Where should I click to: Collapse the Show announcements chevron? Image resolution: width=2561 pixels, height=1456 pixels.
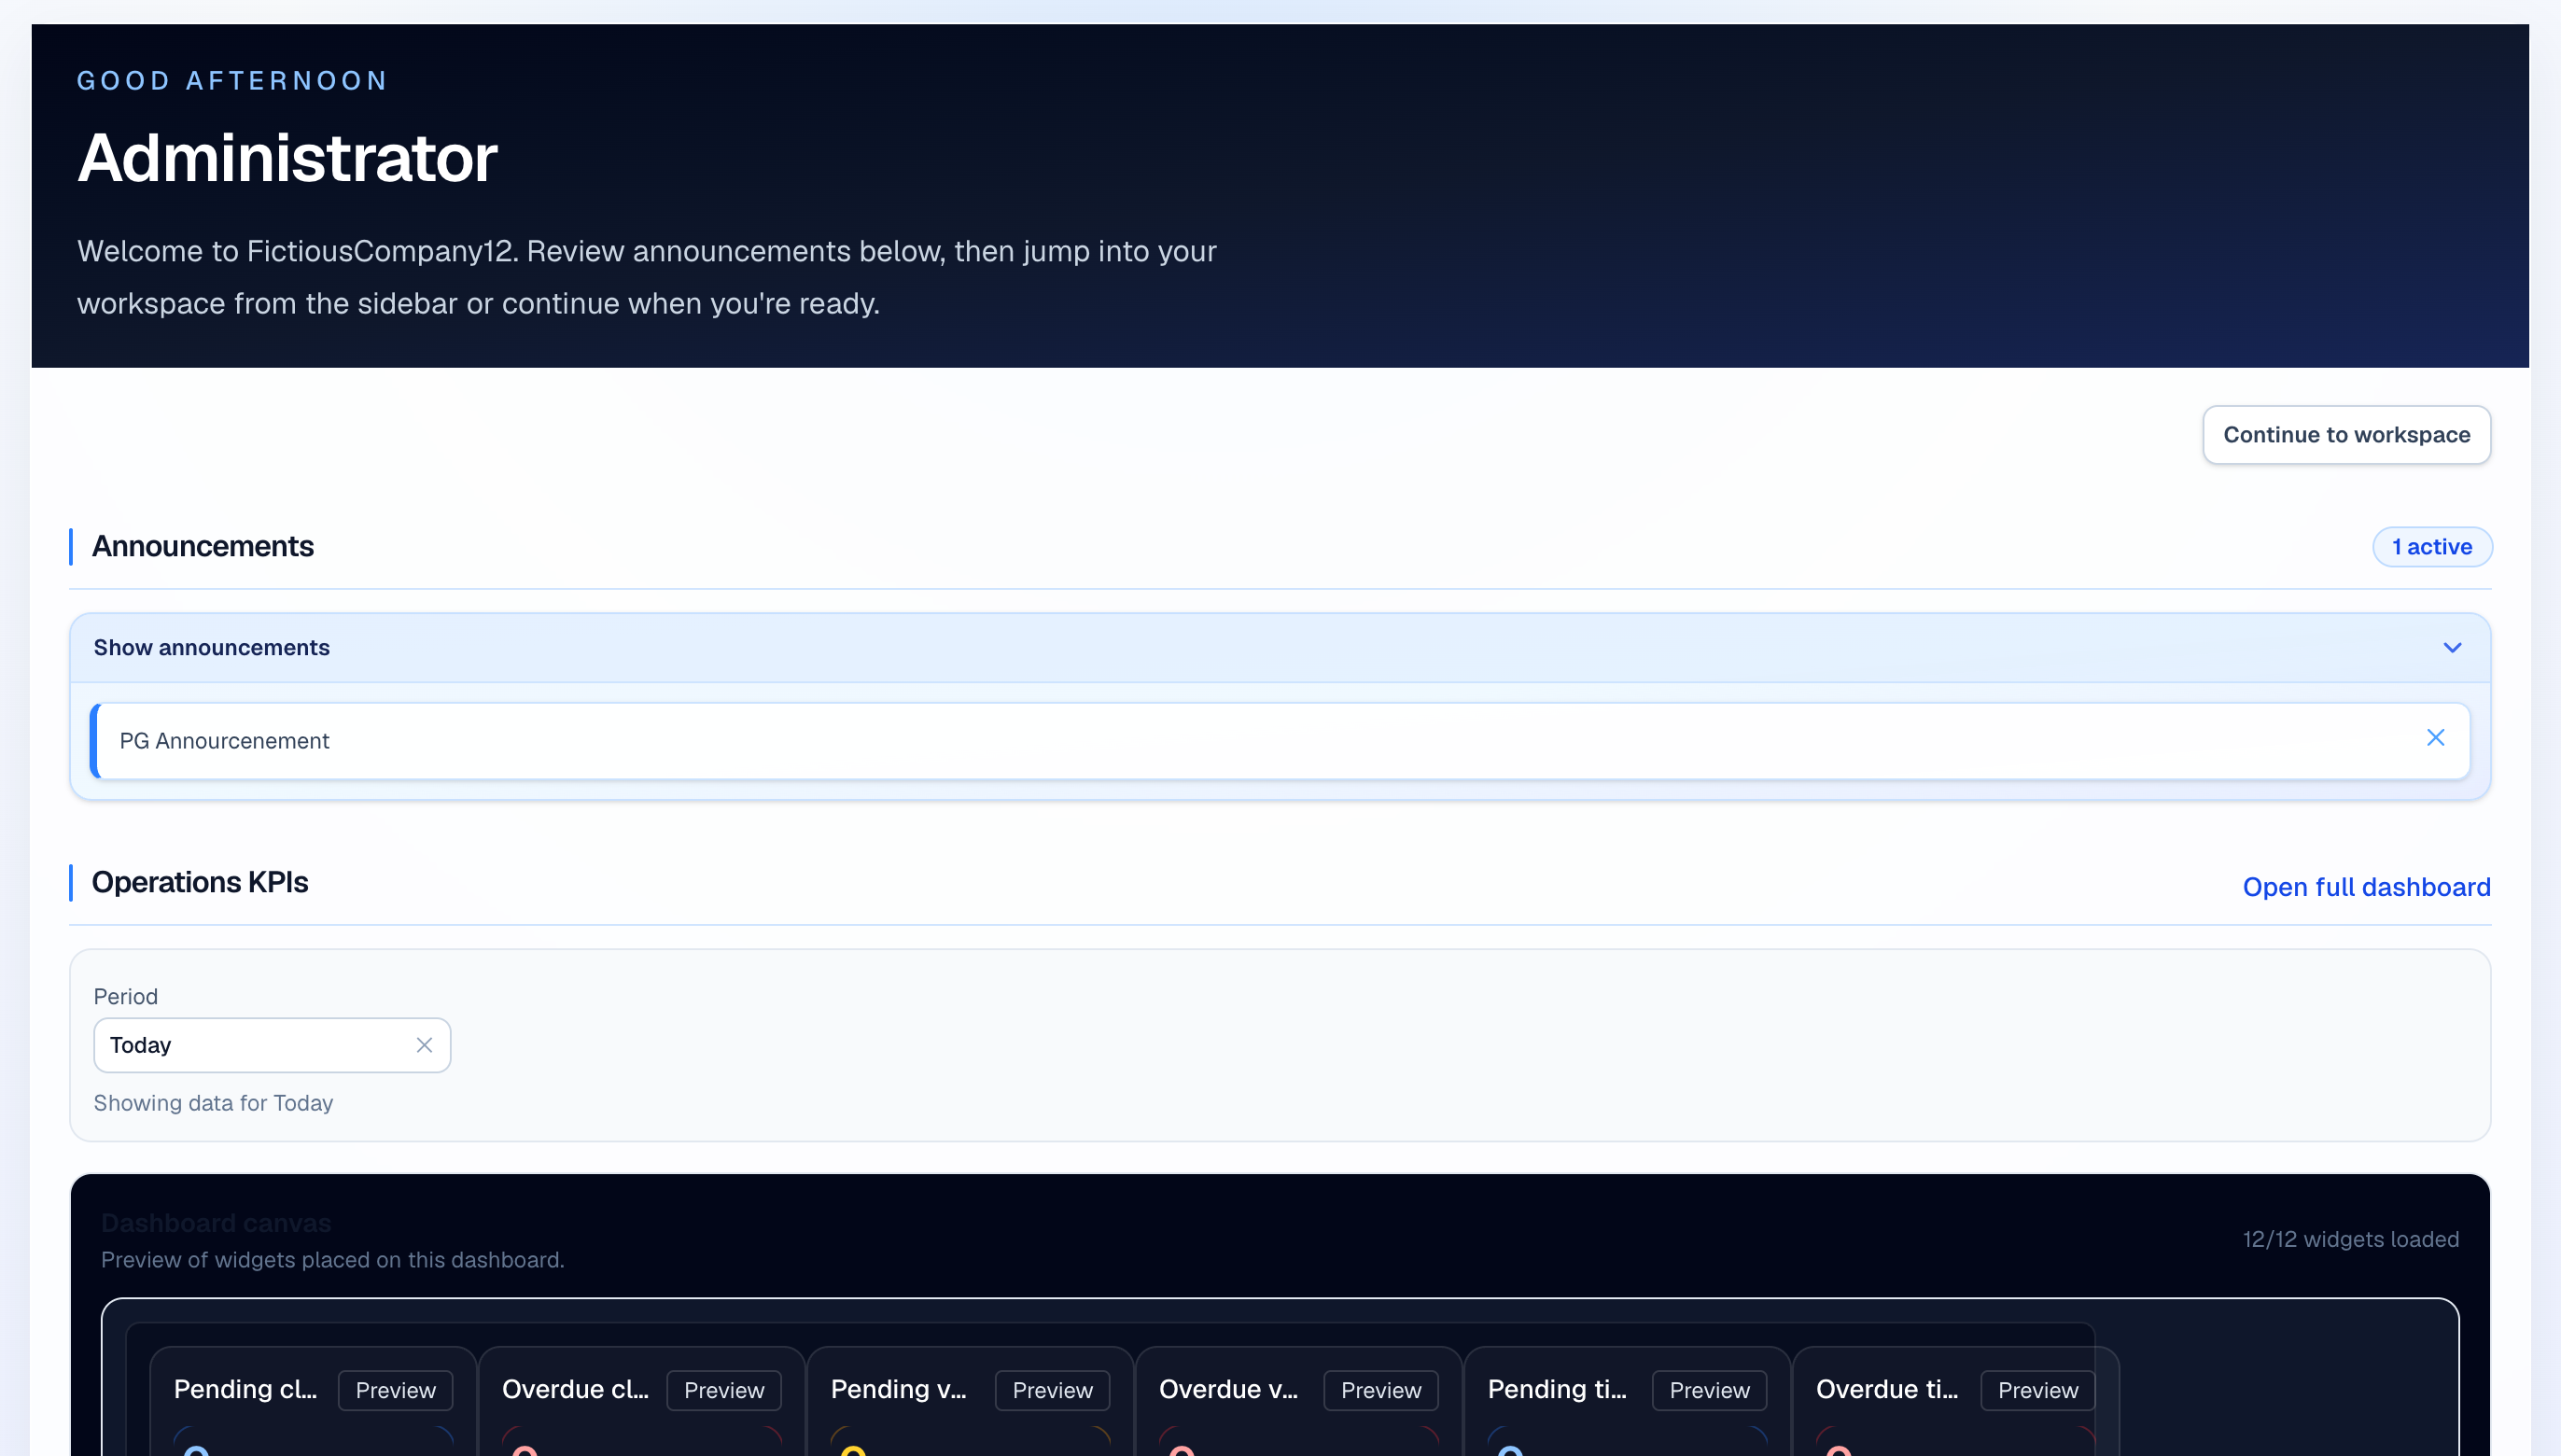click(2452, 648)
